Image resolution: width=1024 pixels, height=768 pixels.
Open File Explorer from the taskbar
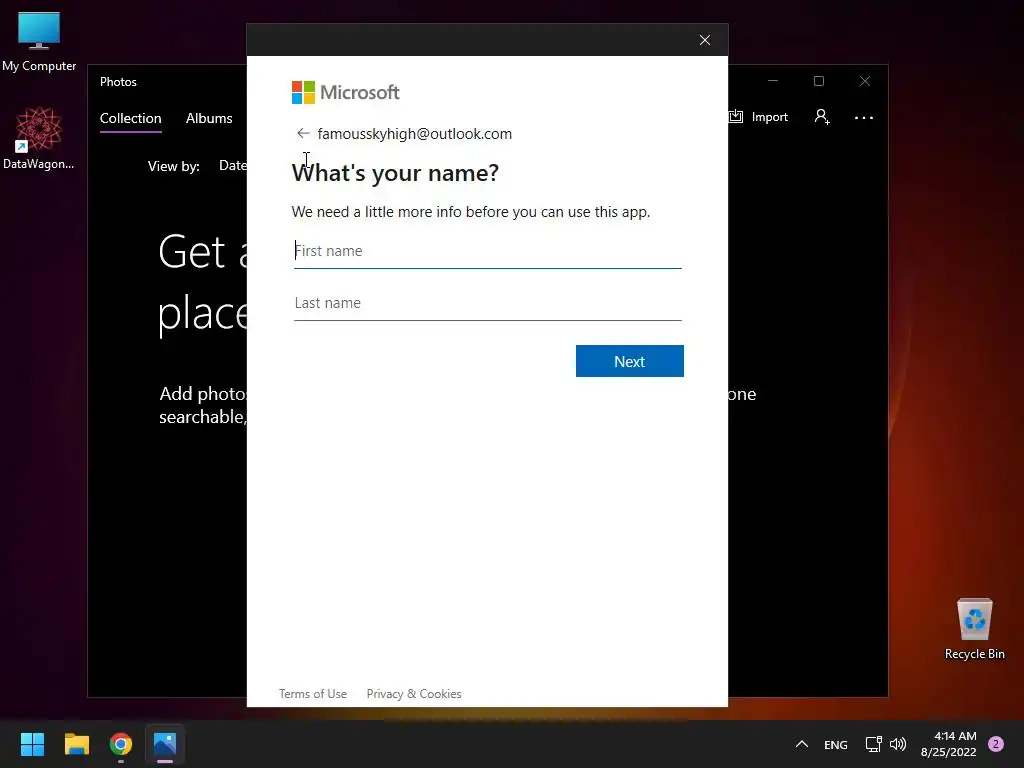(x=76, y=744)
